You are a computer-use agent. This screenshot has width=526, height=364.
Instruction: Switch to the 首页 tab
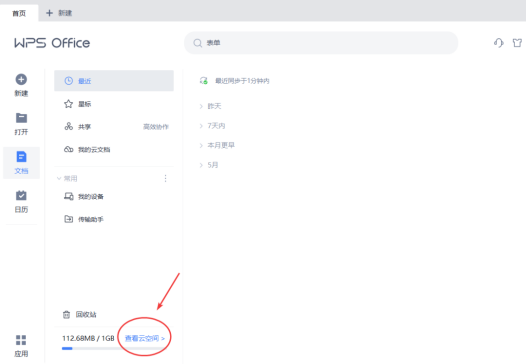pos(19,13)
